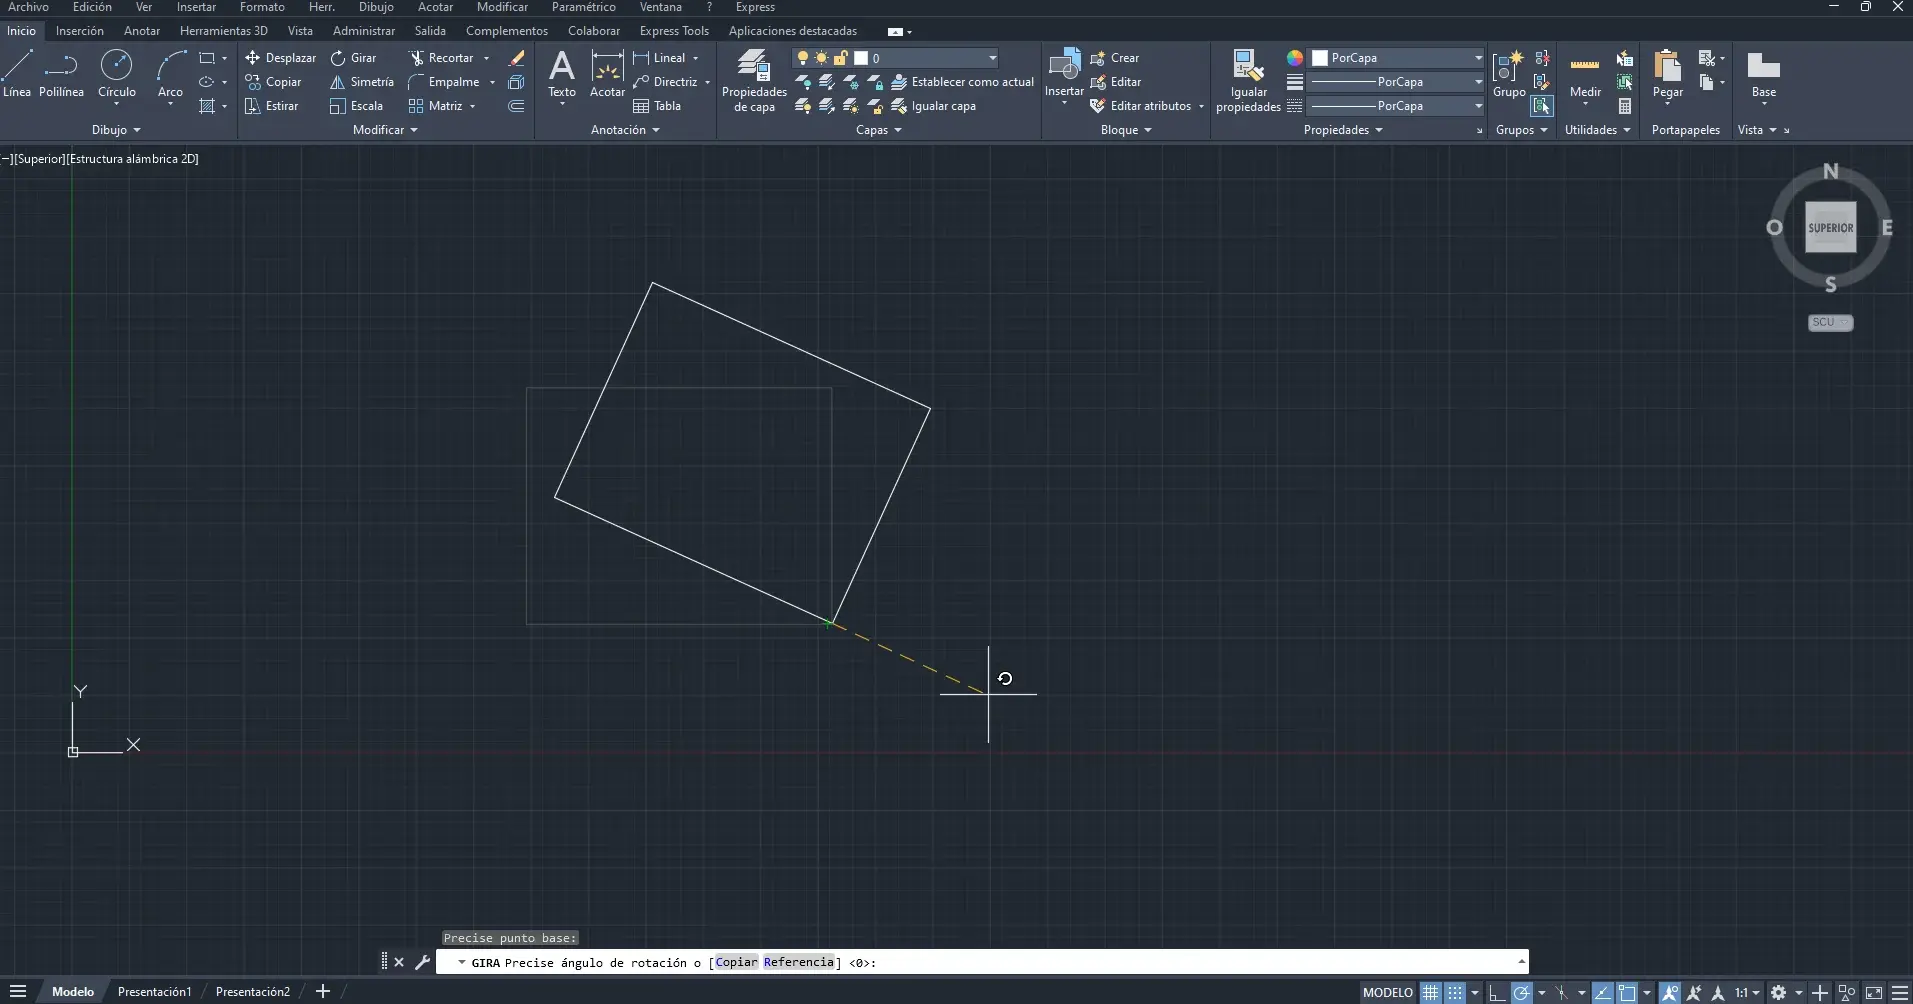Expand the Modificar panel
Image resolution: width=1913 pixels, height=1004 pixels.
413,130
